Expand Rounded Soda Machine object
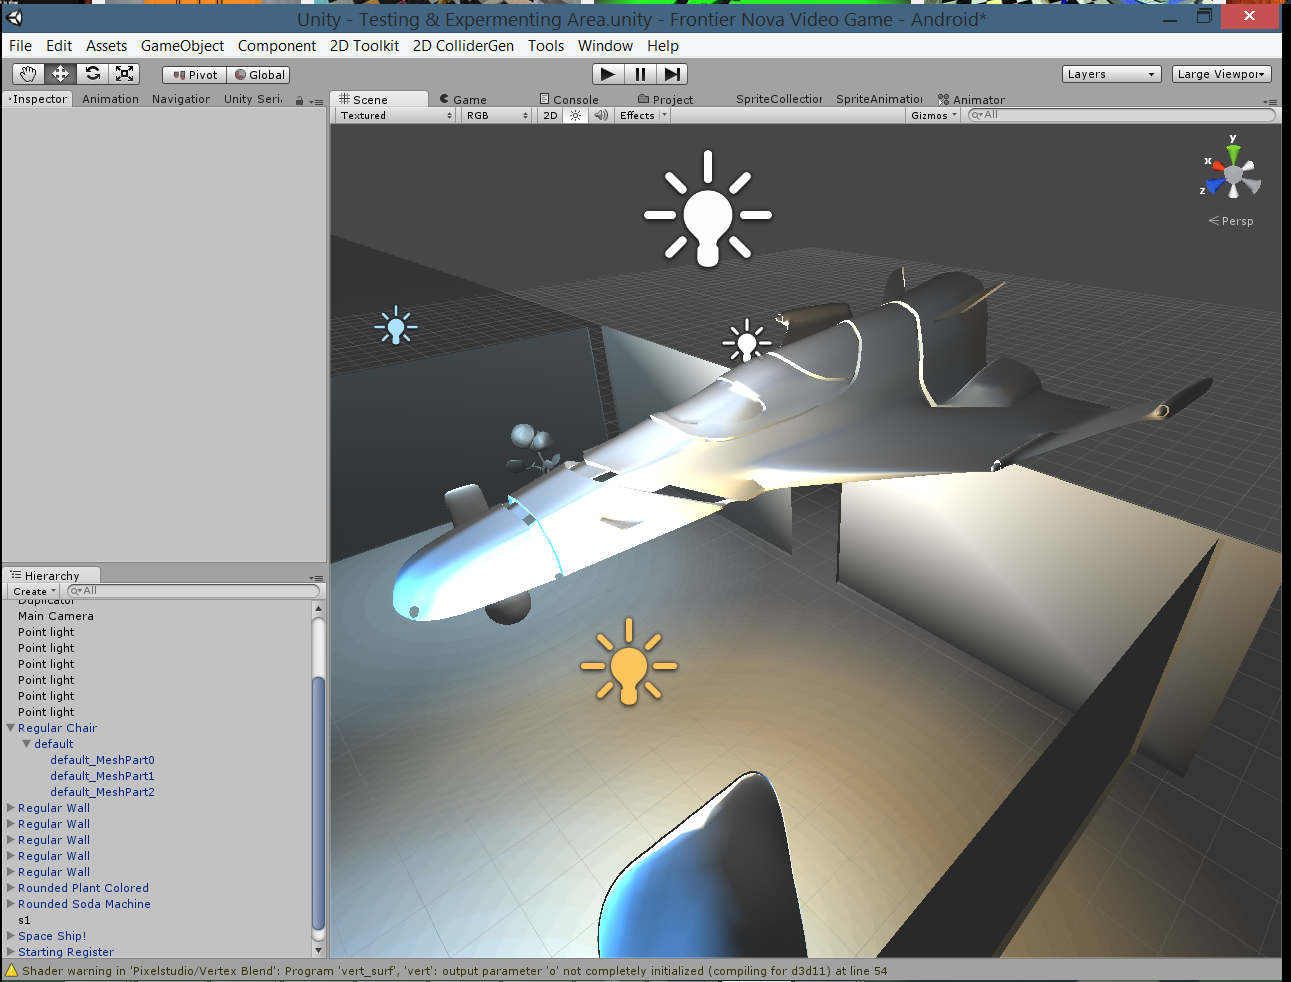This screenshot has width=1291, height=982. point(11,904)
